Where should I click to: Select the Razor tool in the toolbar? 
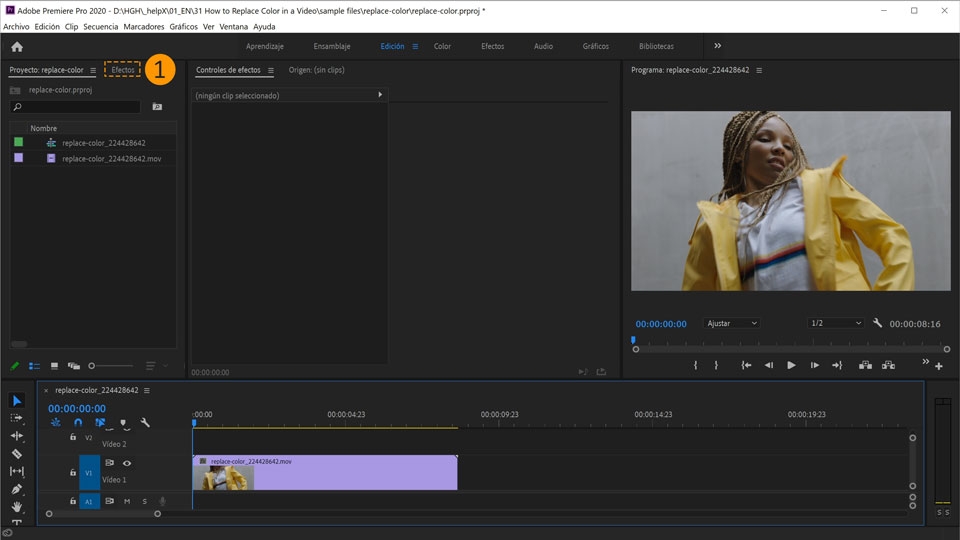(x=17, y=453)
